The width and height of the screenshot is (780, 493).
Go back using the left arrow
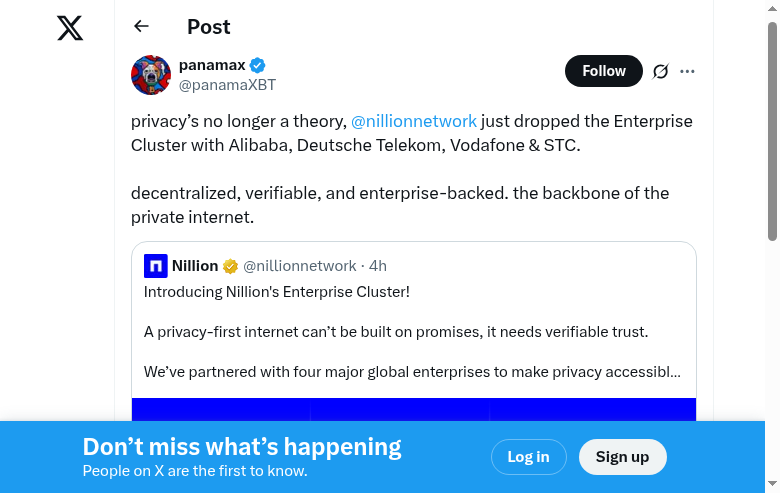pyautogui.click(x=141, y=27)
